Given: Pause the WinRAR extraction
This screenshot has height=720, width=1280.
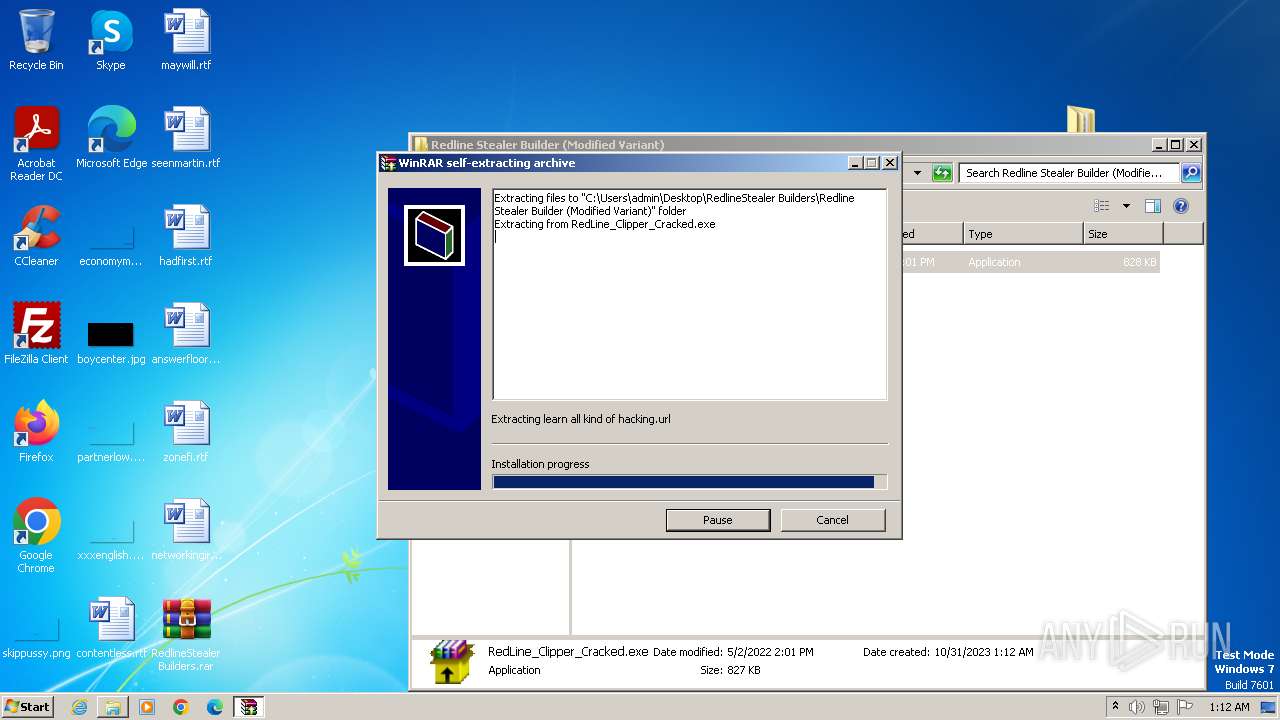Looking at the screenshot, I should coord(718,520).
